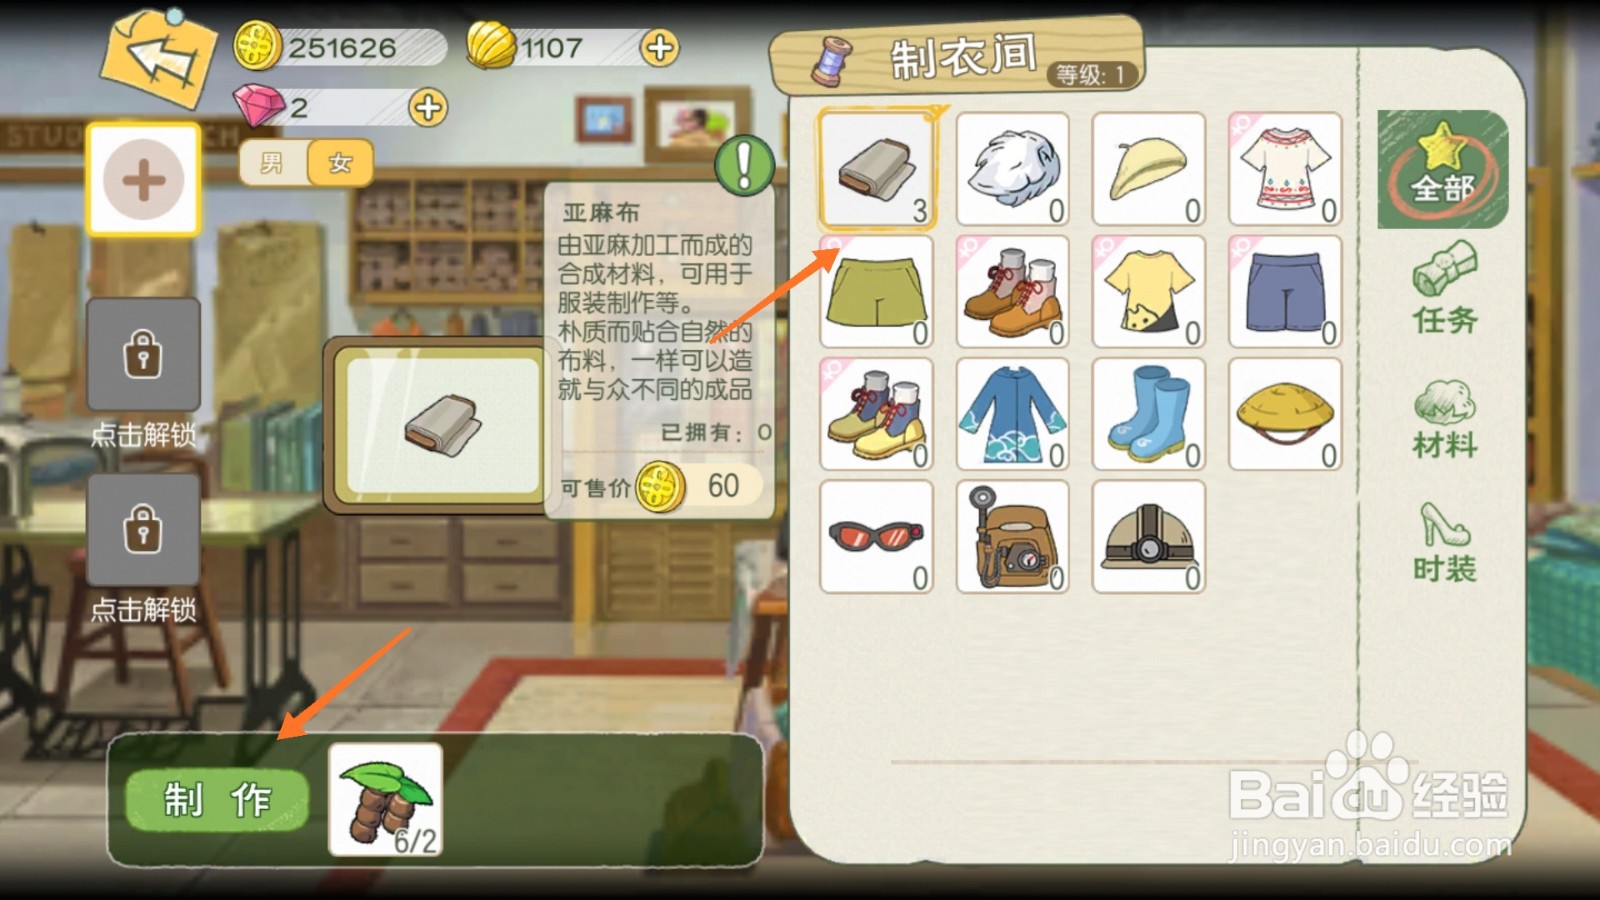Click the empty plus crafting slot

143,180
